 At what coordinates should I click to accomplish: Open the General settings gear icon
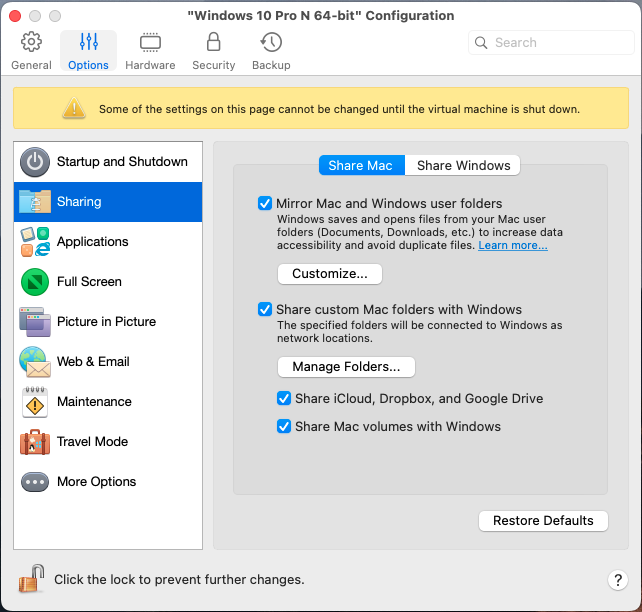point(32,42)
